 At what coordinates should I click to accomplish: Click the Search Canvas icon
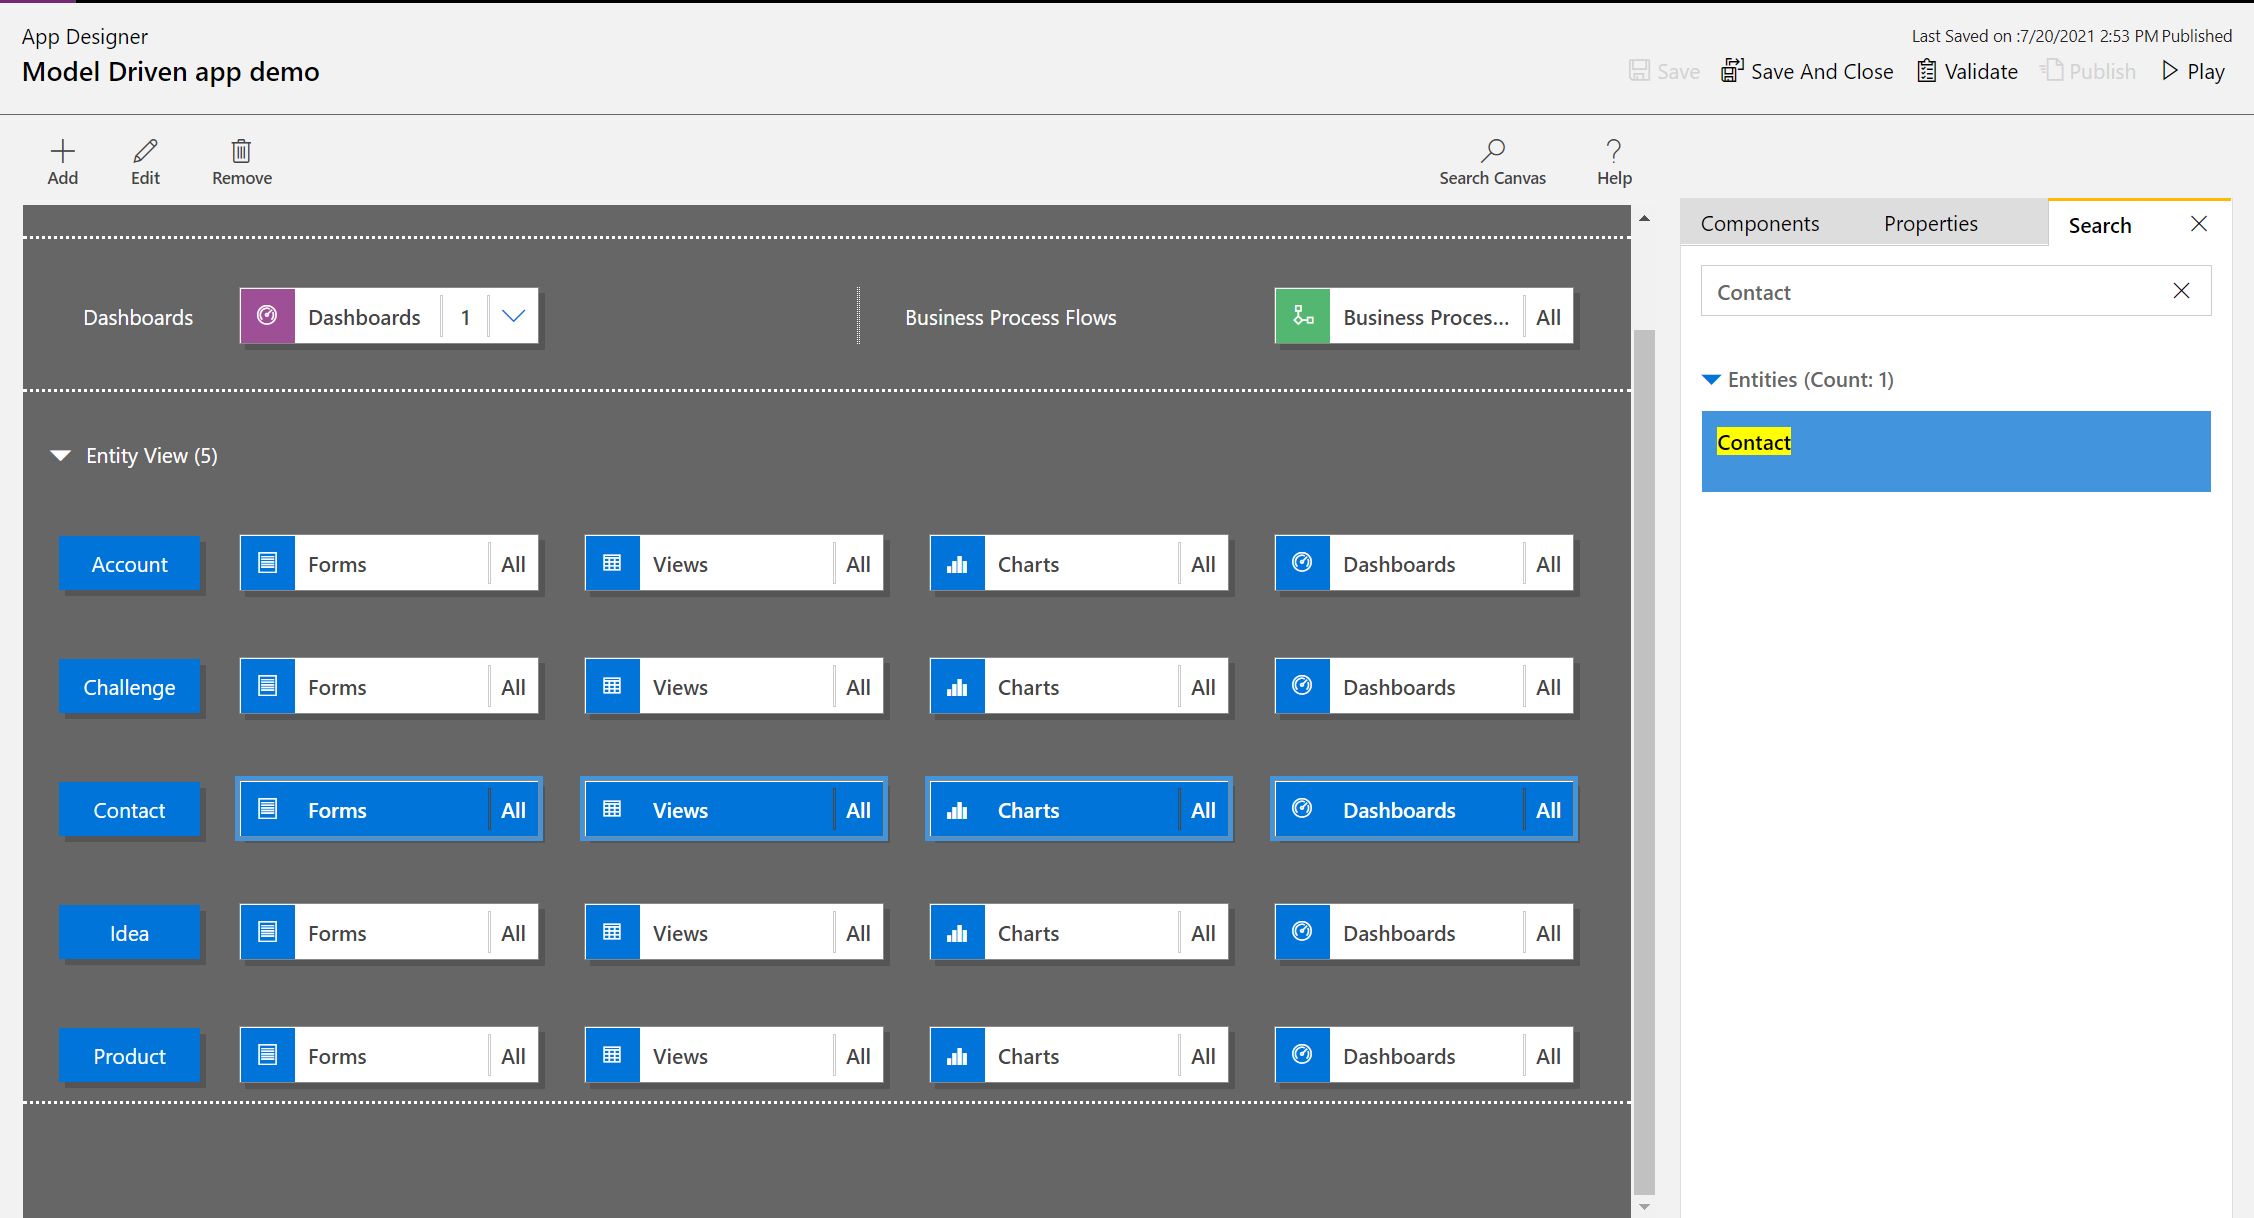[x=1491, y=150]
